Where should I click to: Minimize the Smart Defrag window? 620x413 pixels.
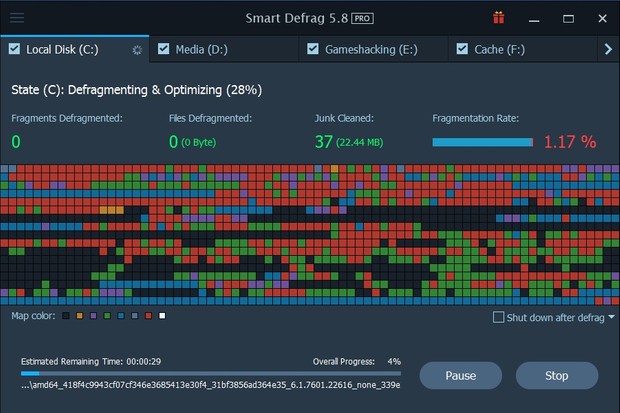[x=534, y=19]
